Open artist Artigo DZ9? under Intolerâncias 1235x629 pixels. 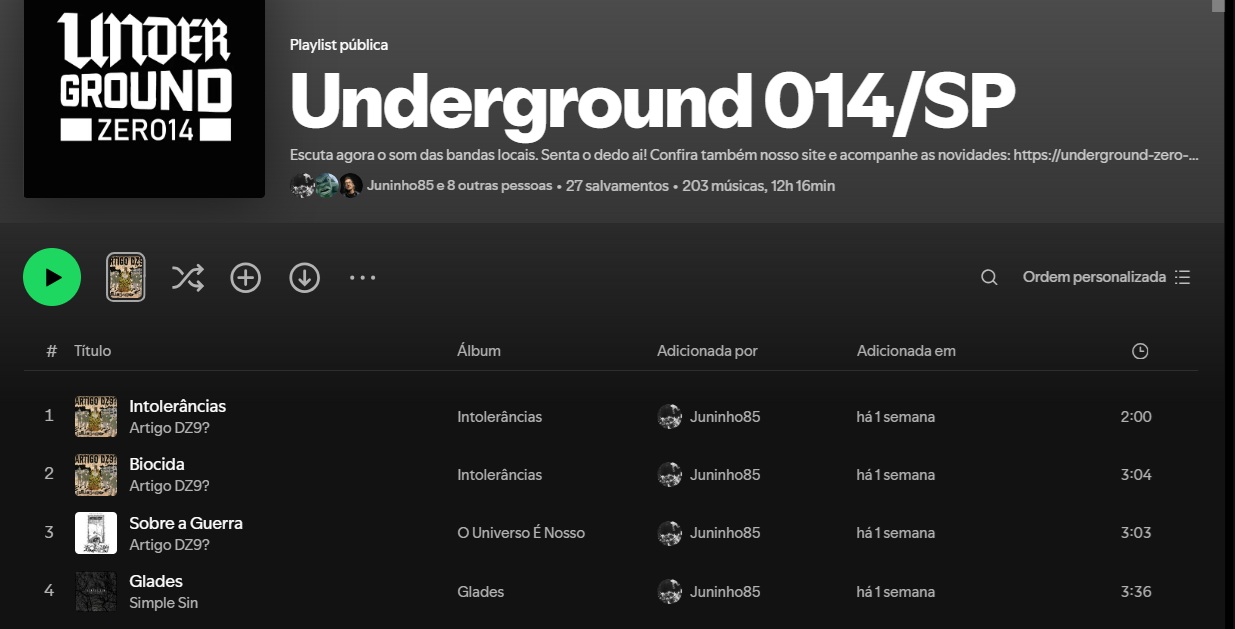tap(169, 428)
